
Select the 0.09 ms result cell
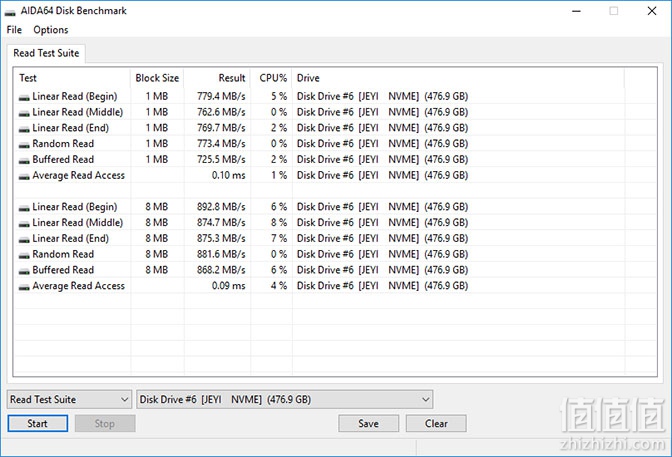pyautogui.click(x=228, y=286)
